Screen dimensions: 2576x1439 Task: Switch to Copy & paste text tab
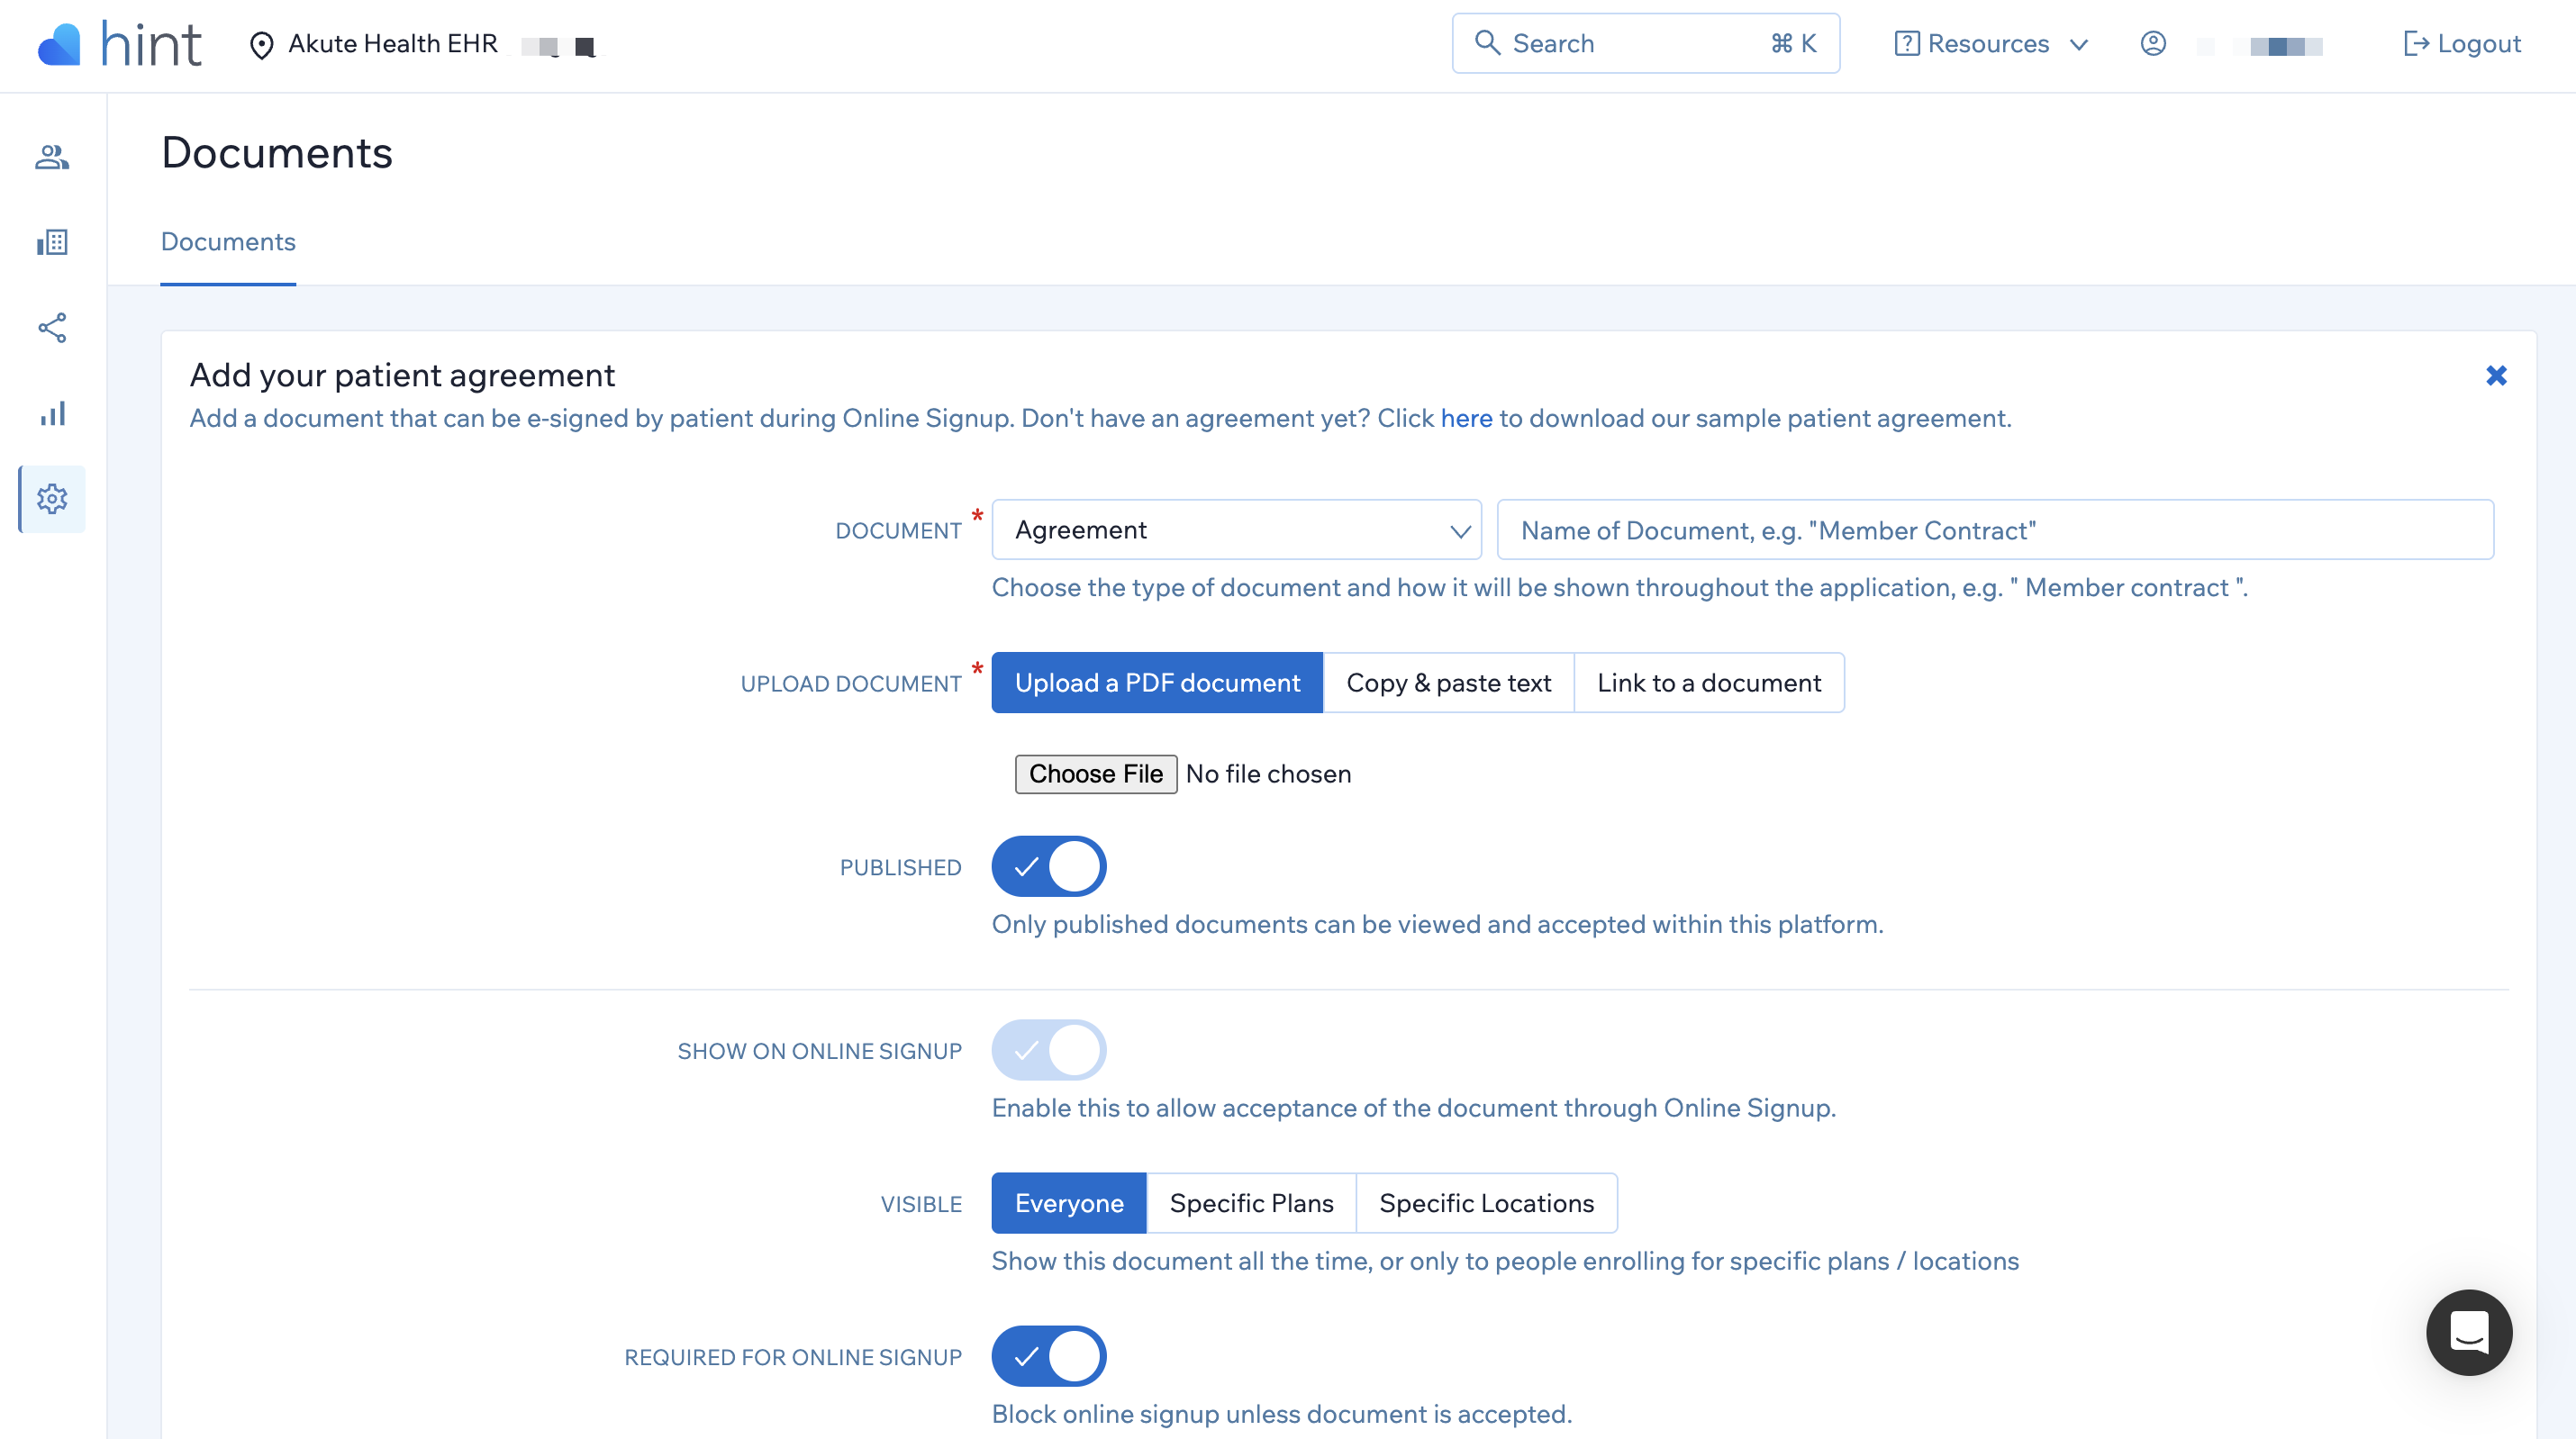1448,683
